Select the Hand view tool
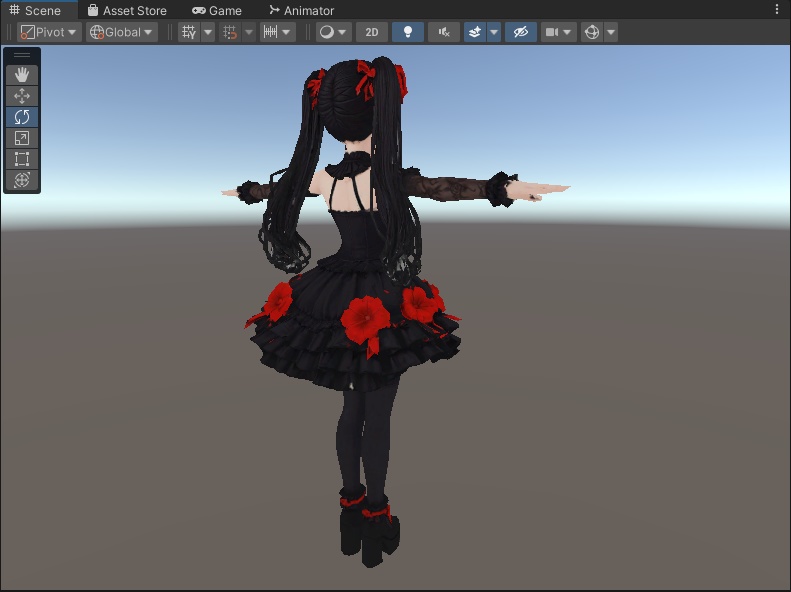This screenshot has width=791, height=592. [x=22, y=75]
